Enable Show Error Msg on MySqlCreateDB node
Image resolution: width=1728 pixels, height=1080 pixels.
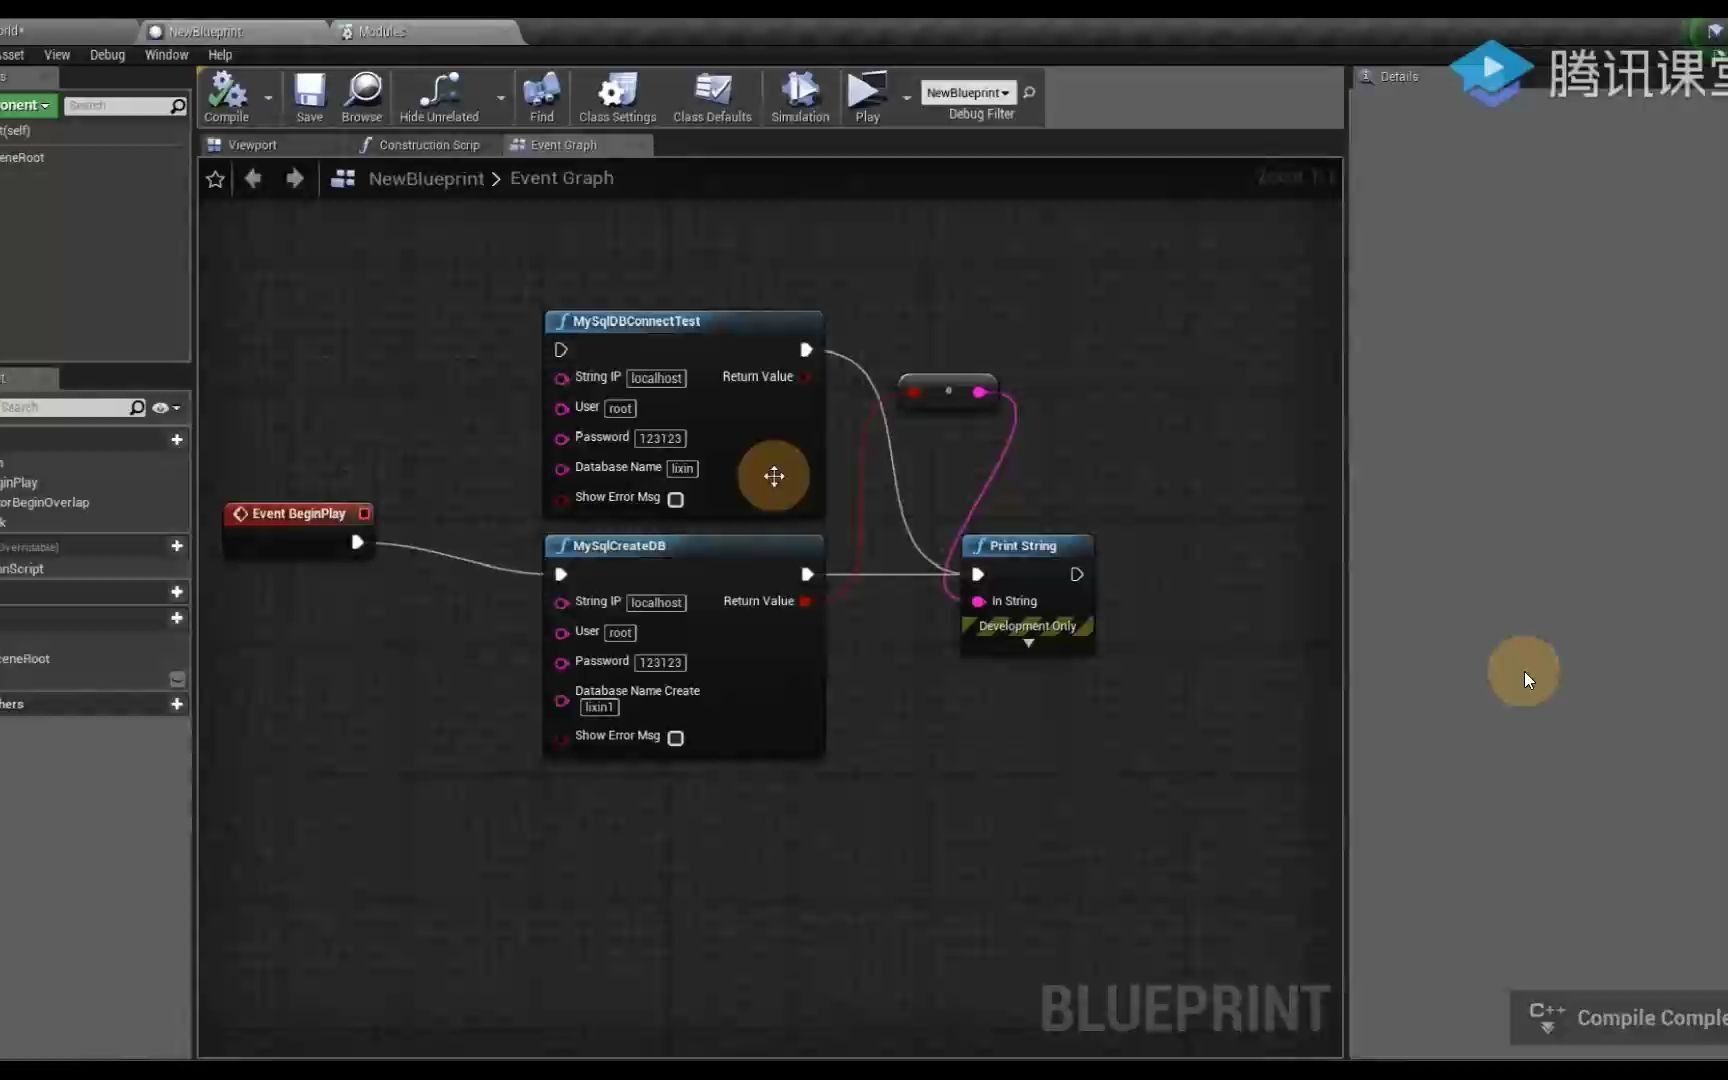[x=676, y=738]
